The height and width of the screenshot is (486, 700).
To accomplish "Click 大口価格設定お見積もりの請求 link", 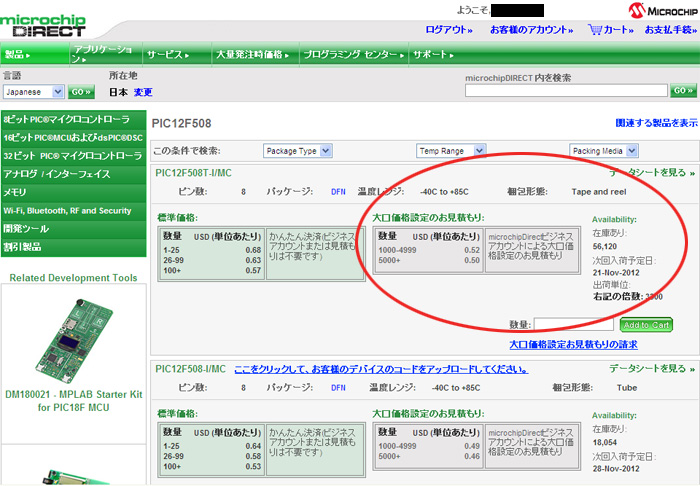I will pyautogui.click(x=573, y=345).
